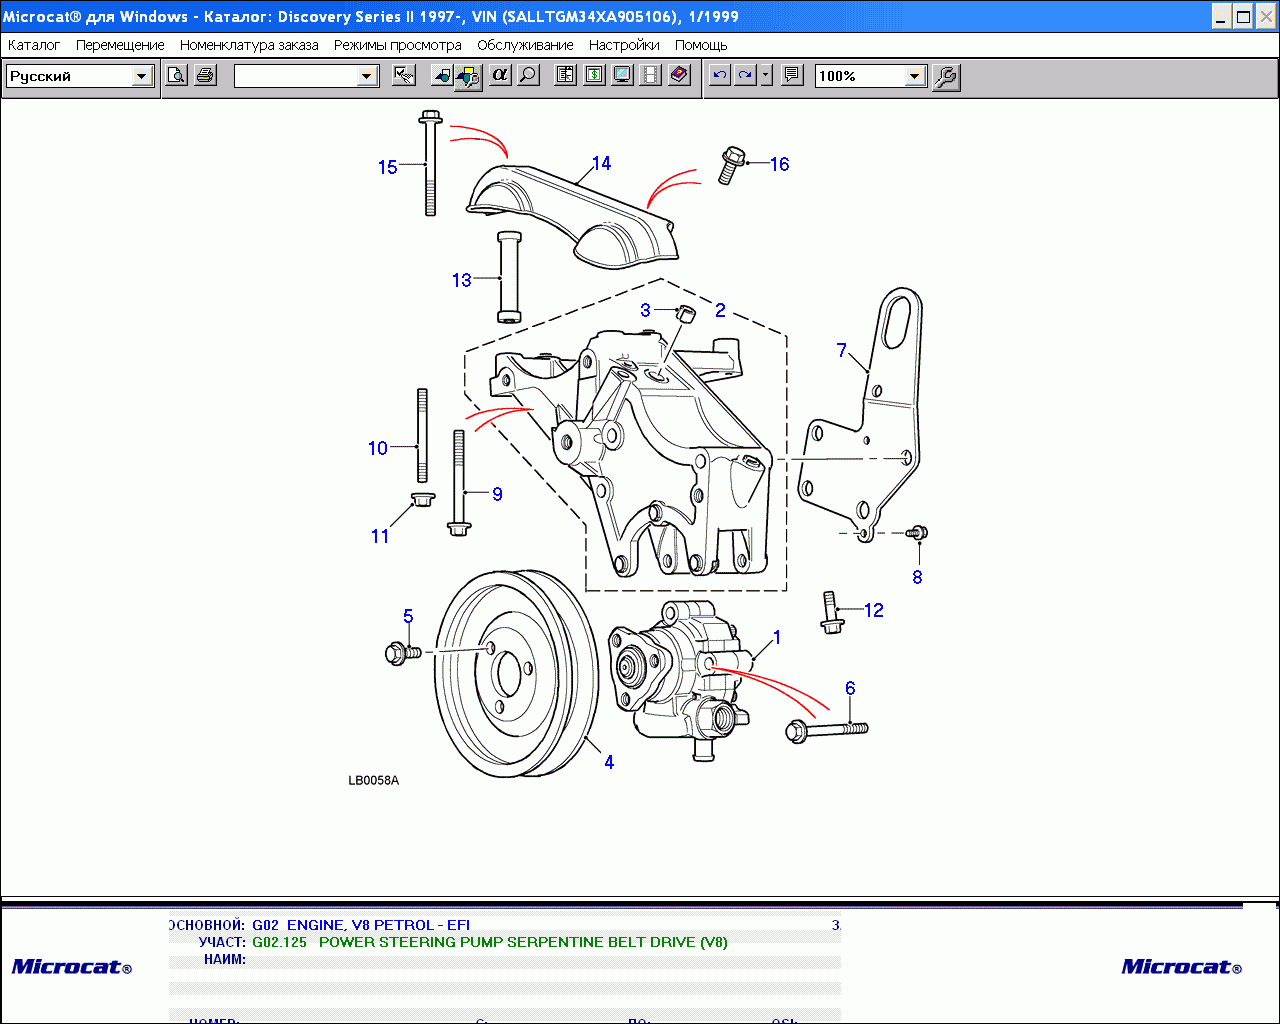The image size is (1280, 1024).
Task: Select part callout number 4 on diagram
Action: point(609,762)
